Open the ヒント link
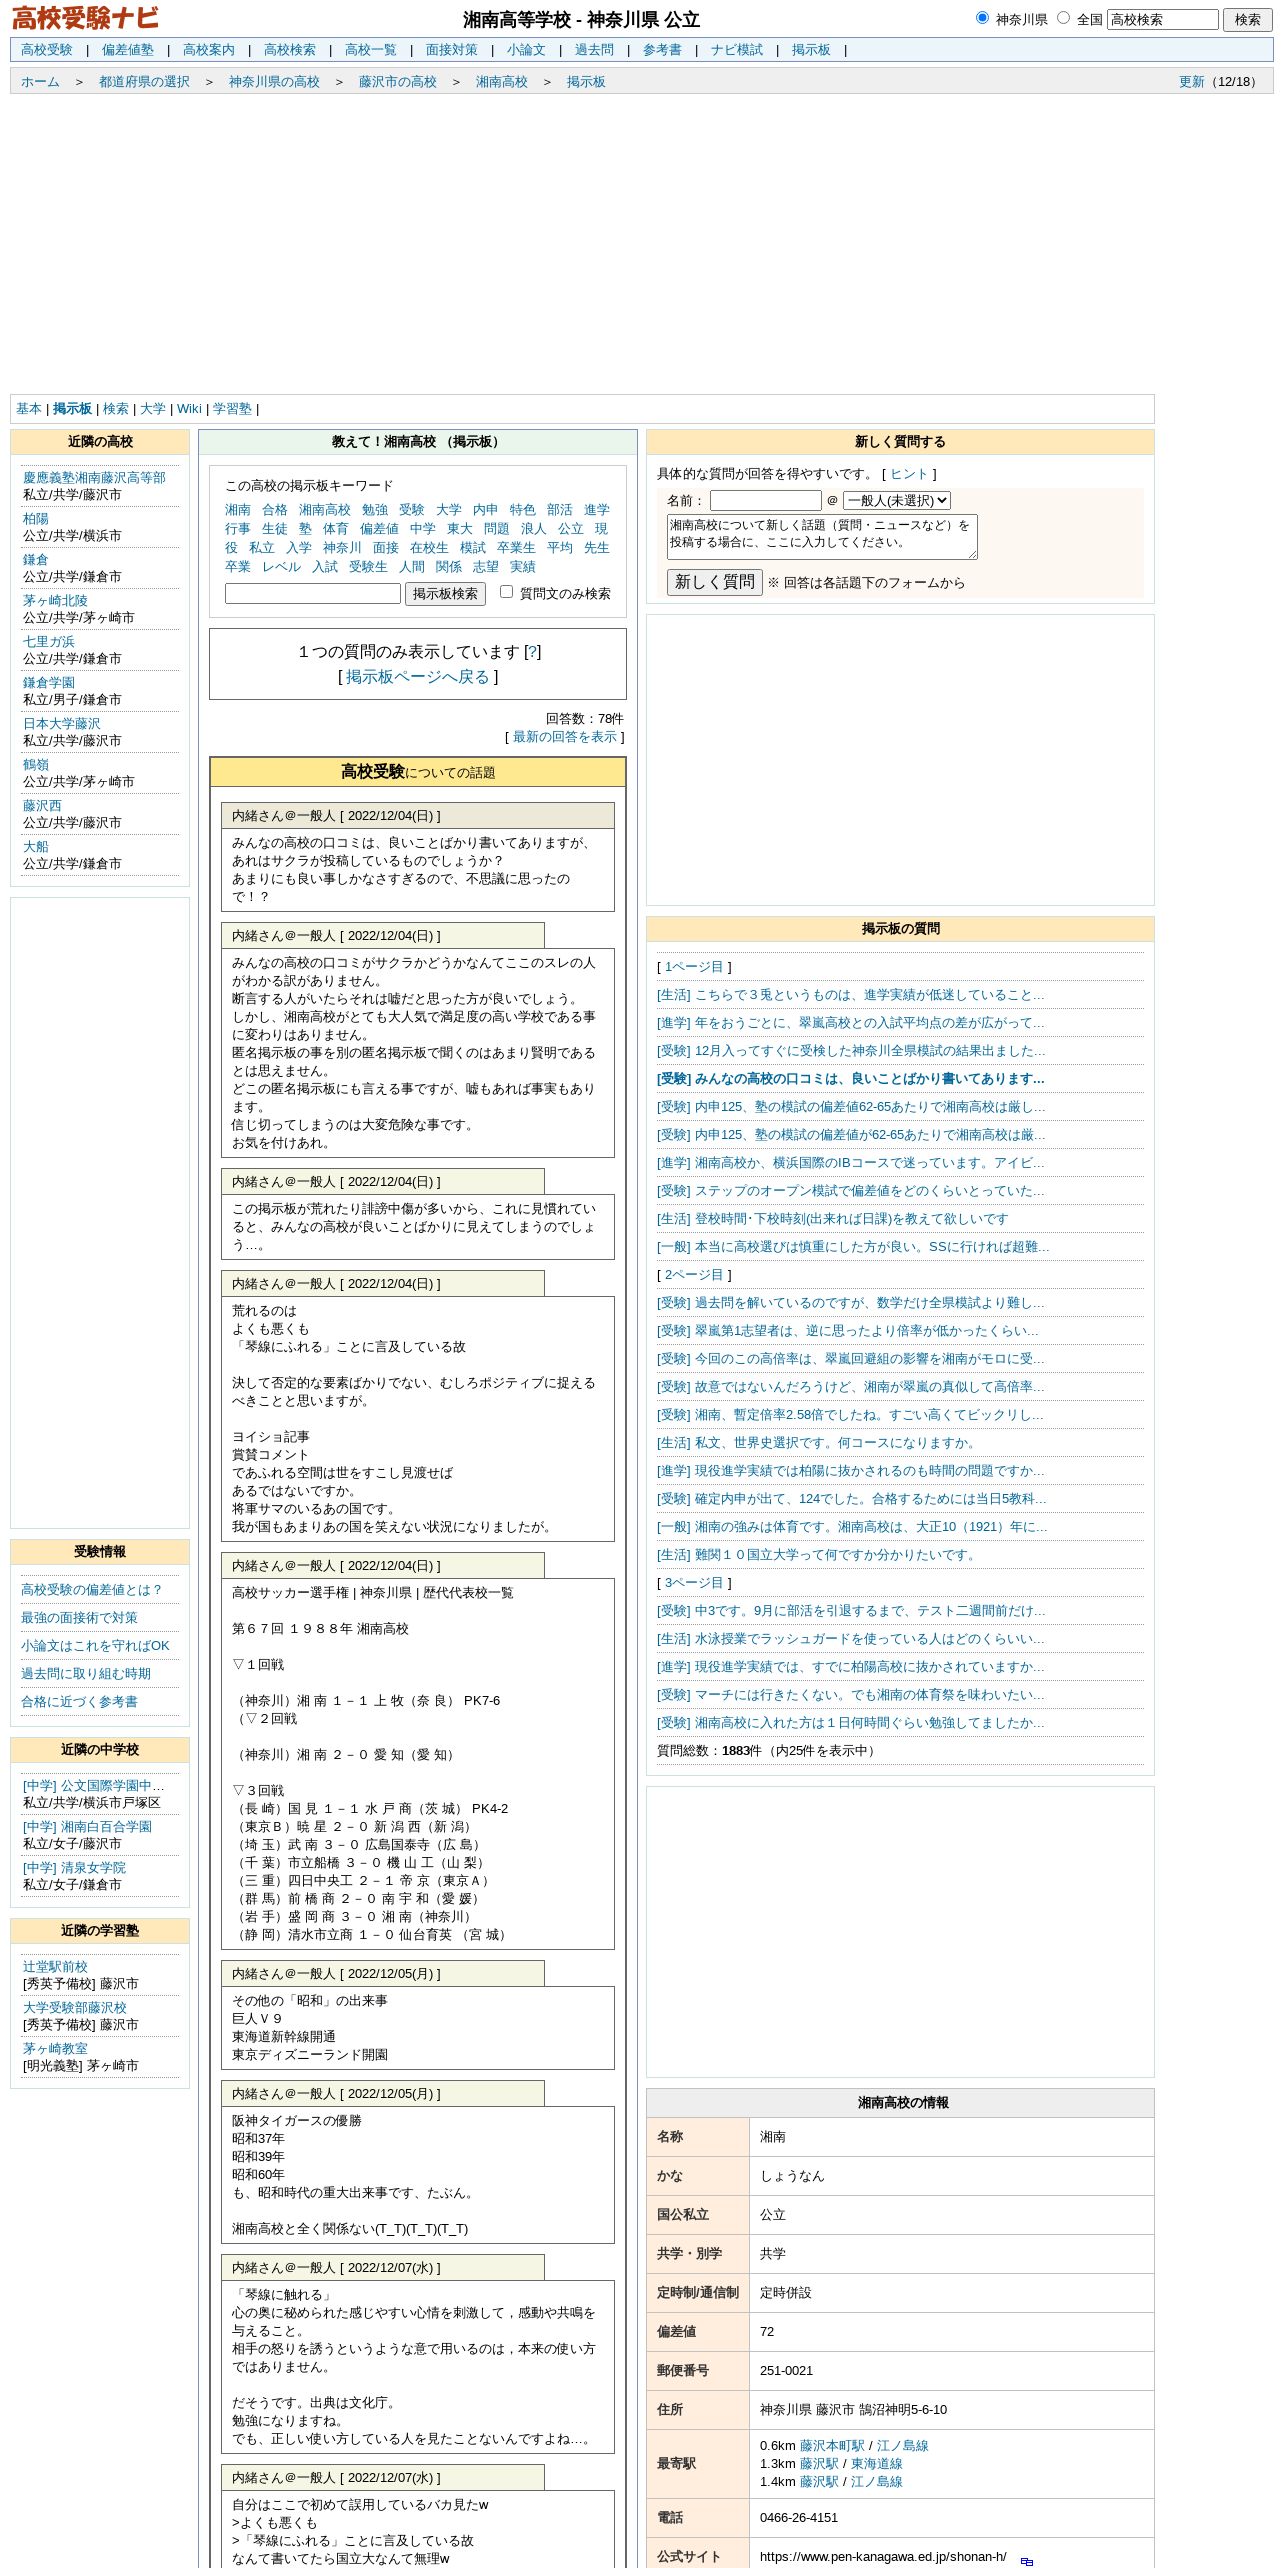Image resolution: width=1284 pixels, height=2568 pixels. tap(909, 474)
